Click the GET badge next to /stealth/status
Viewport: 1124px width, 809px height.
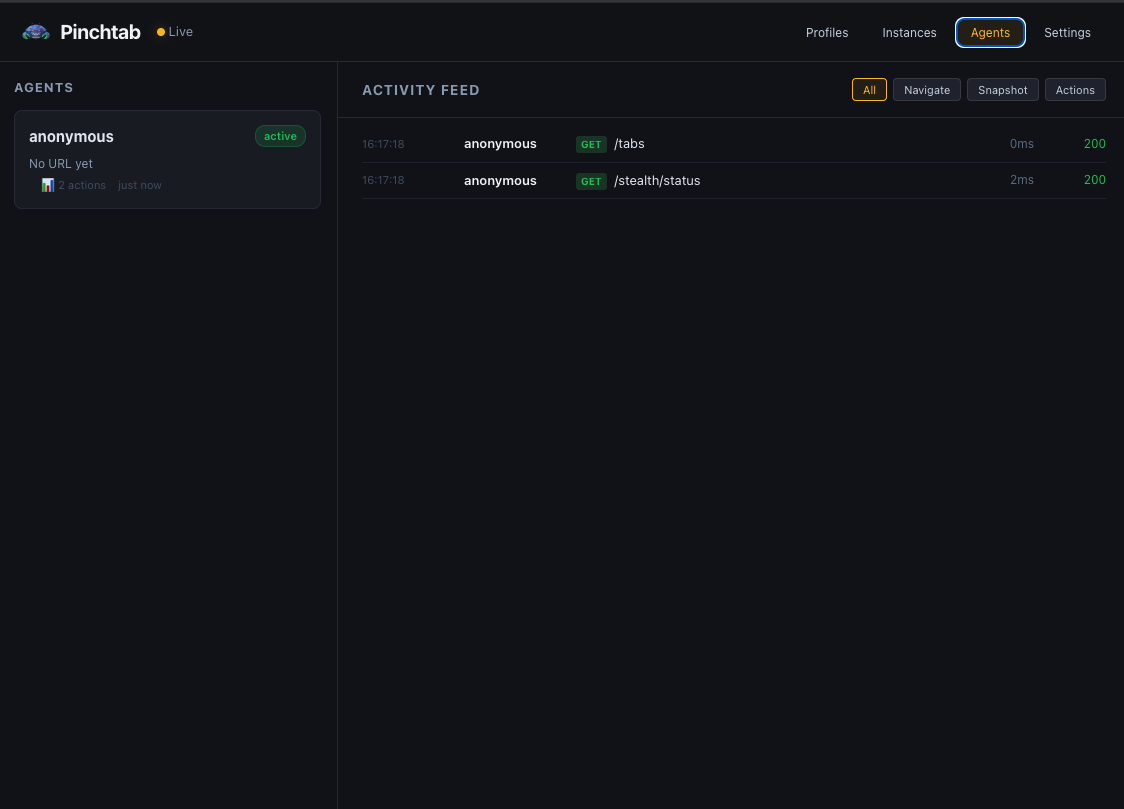(x=591, y=181)
